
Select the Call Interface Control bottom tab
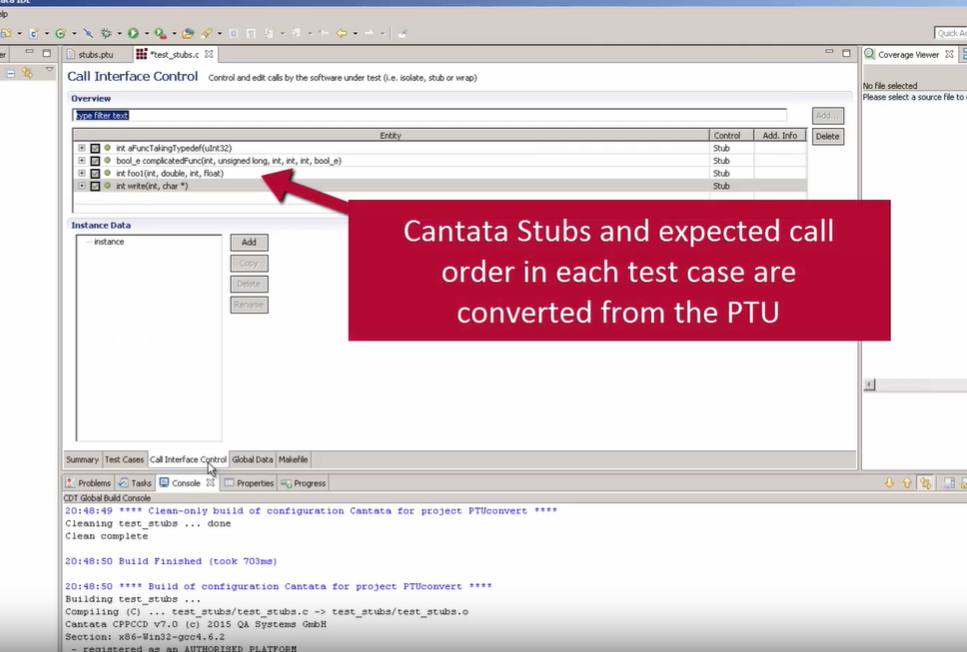pyautogui.click(x=188, y=460)
